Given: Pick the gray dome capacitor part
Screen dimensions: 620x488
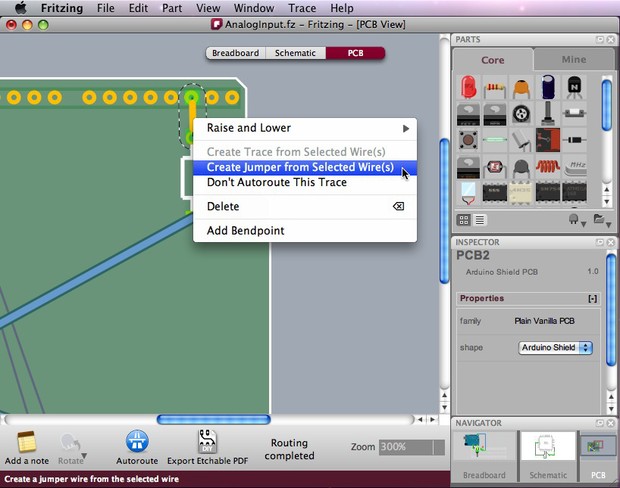Looking at the screenshot, I should pyautogui.click(x=521, y=168).
